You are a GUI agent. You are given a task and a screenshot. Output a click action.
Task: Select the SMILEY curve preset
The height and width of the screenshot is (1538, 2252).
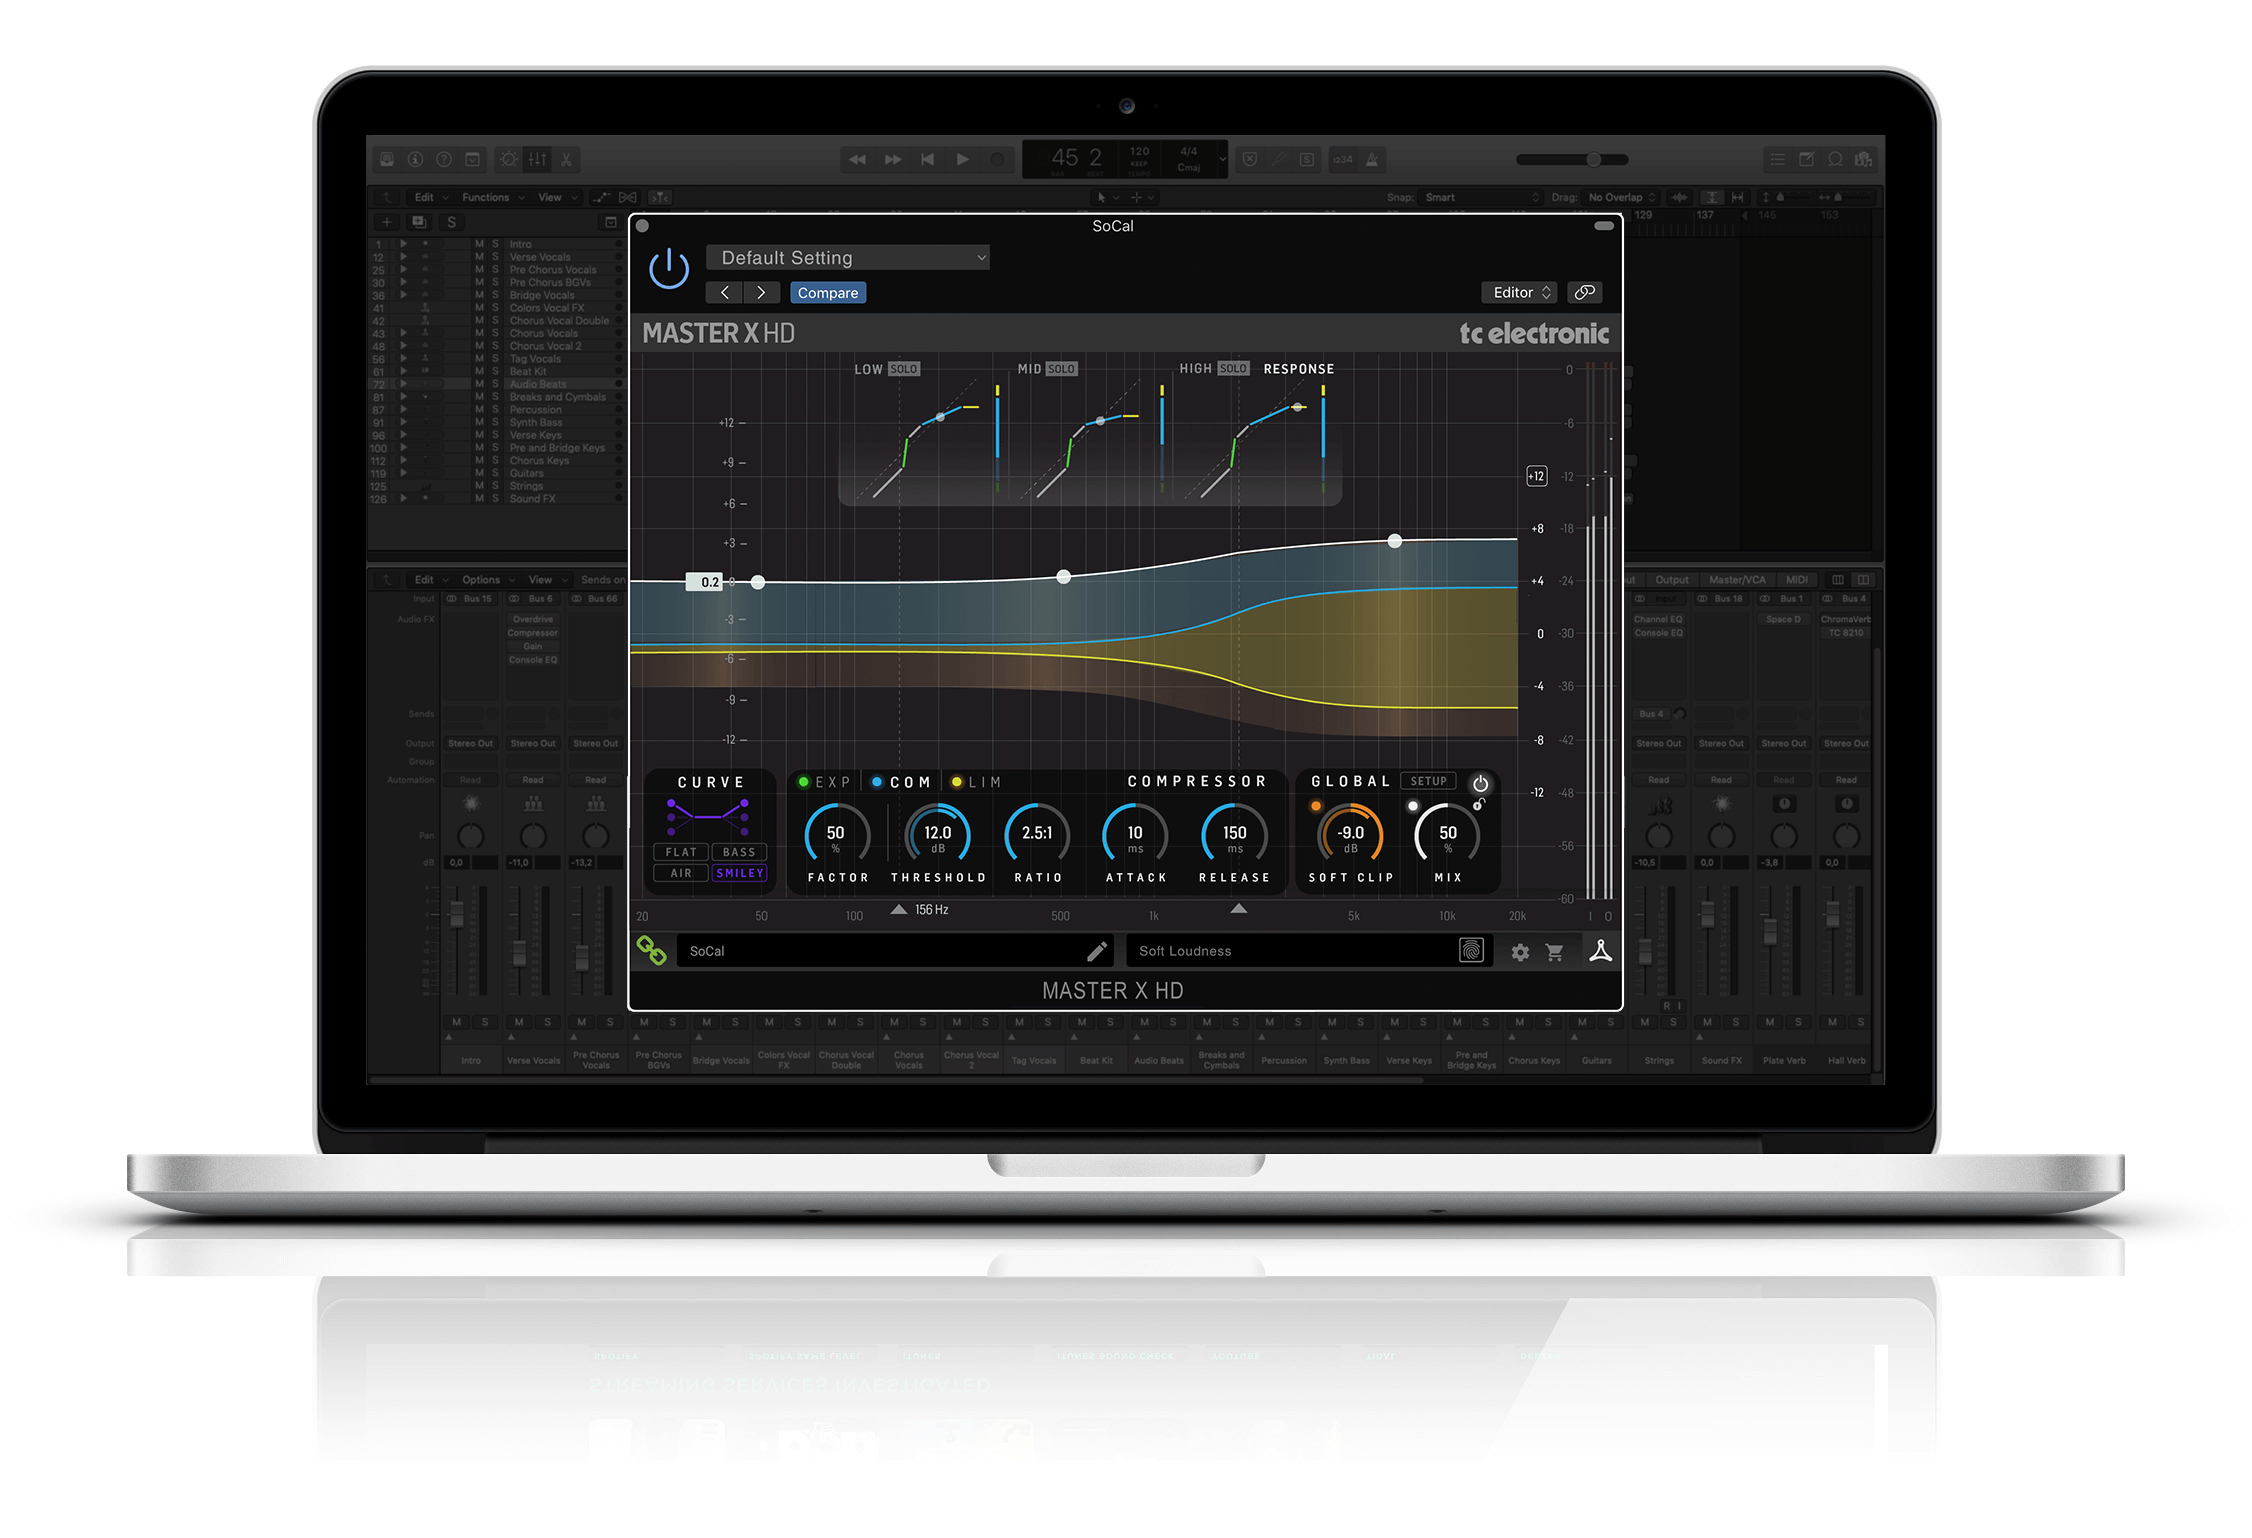pyautogui.click(x=739, y=873)
